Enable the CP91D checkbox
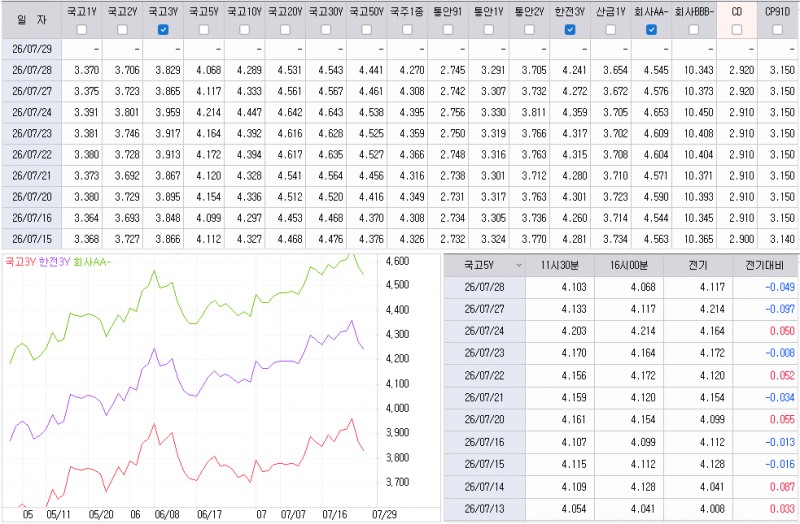 pyautogui.click(x=778, y=30)
